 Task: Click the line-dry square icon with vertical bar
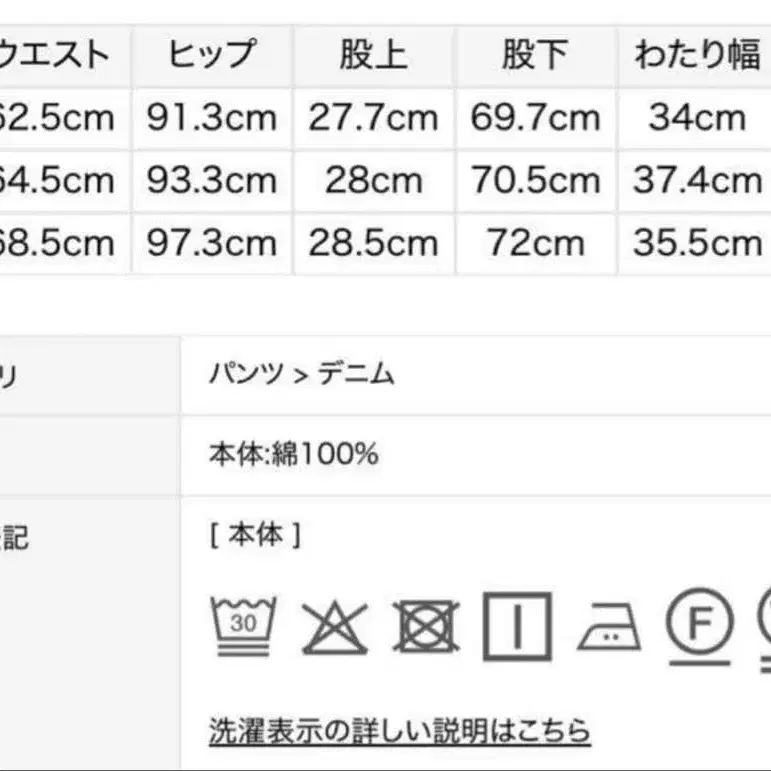pyautogui.click(x=516, y=626)
